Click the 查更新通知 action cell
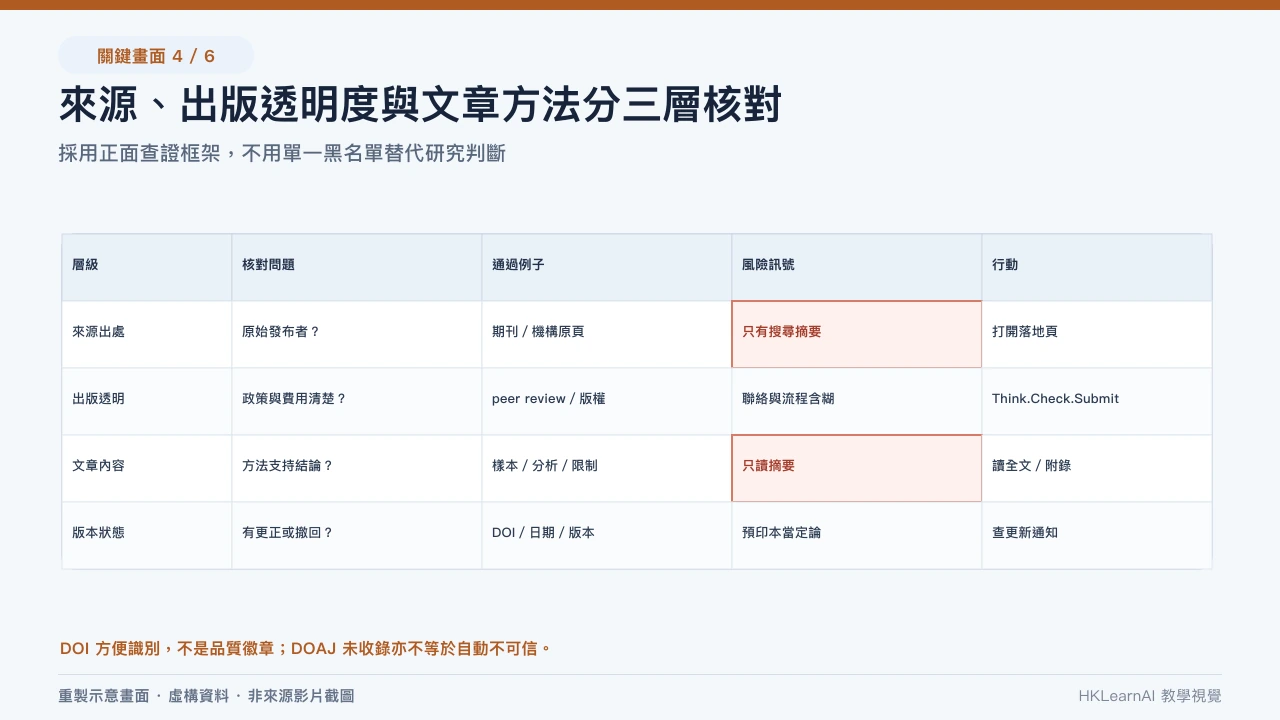Image resolution: width=1280 pixels, height=720 pixels. (1097, 536)
